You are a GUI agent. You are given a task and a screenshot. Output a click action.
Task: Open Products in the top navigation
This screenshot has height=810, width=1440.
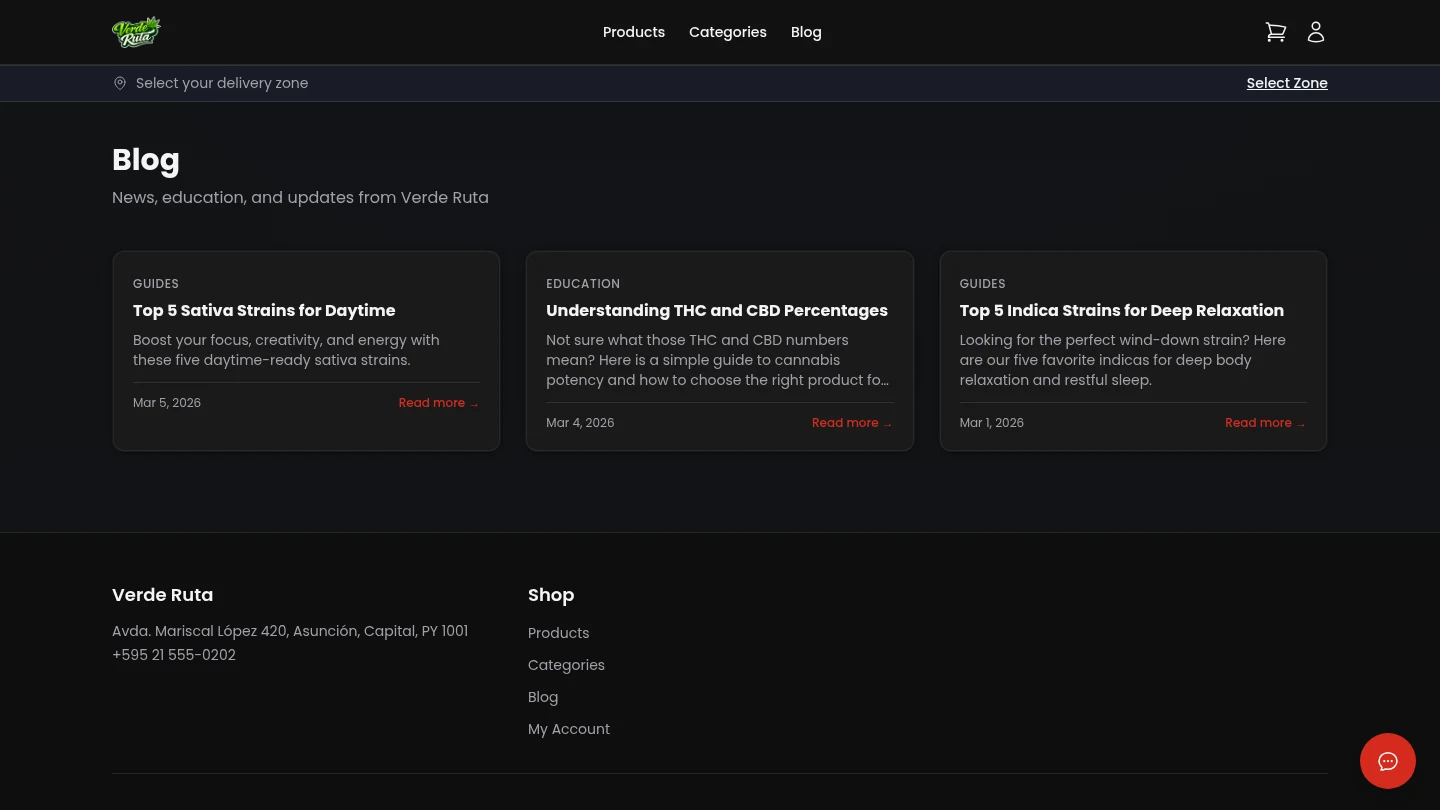[x=633, y=32]
